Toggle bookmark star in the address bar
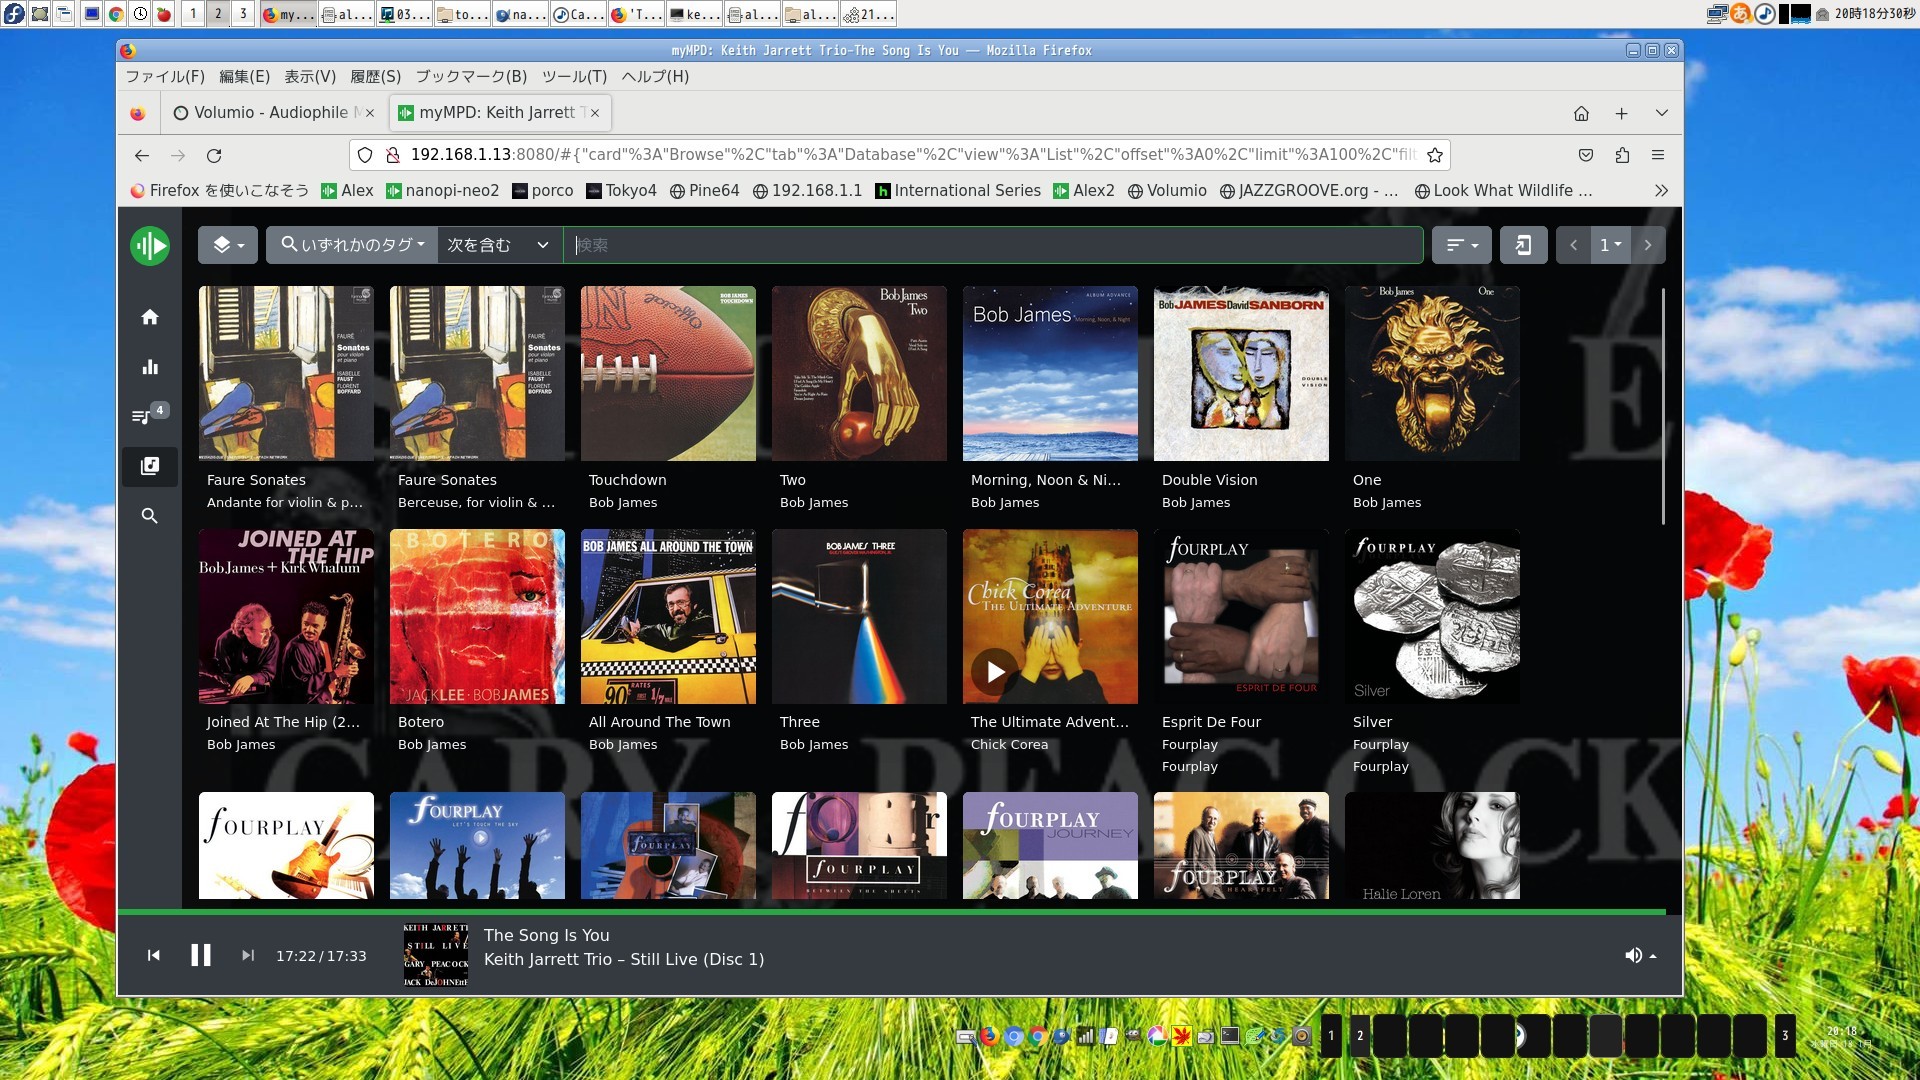Image resolution: width=1920 pixels, height=1080 pixels. coord(1434,155)
